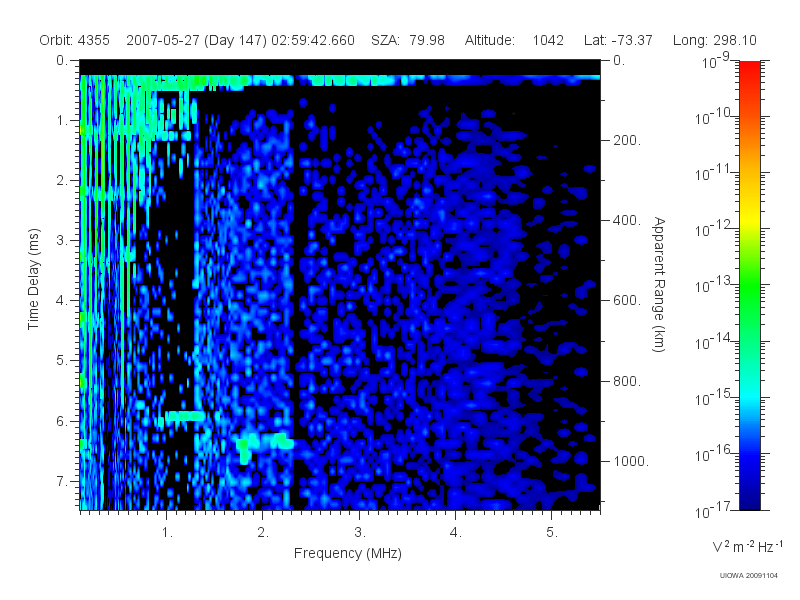
Task: Click the V² m⁻² Hz⁻¹ units label
Action: (747, 546)
